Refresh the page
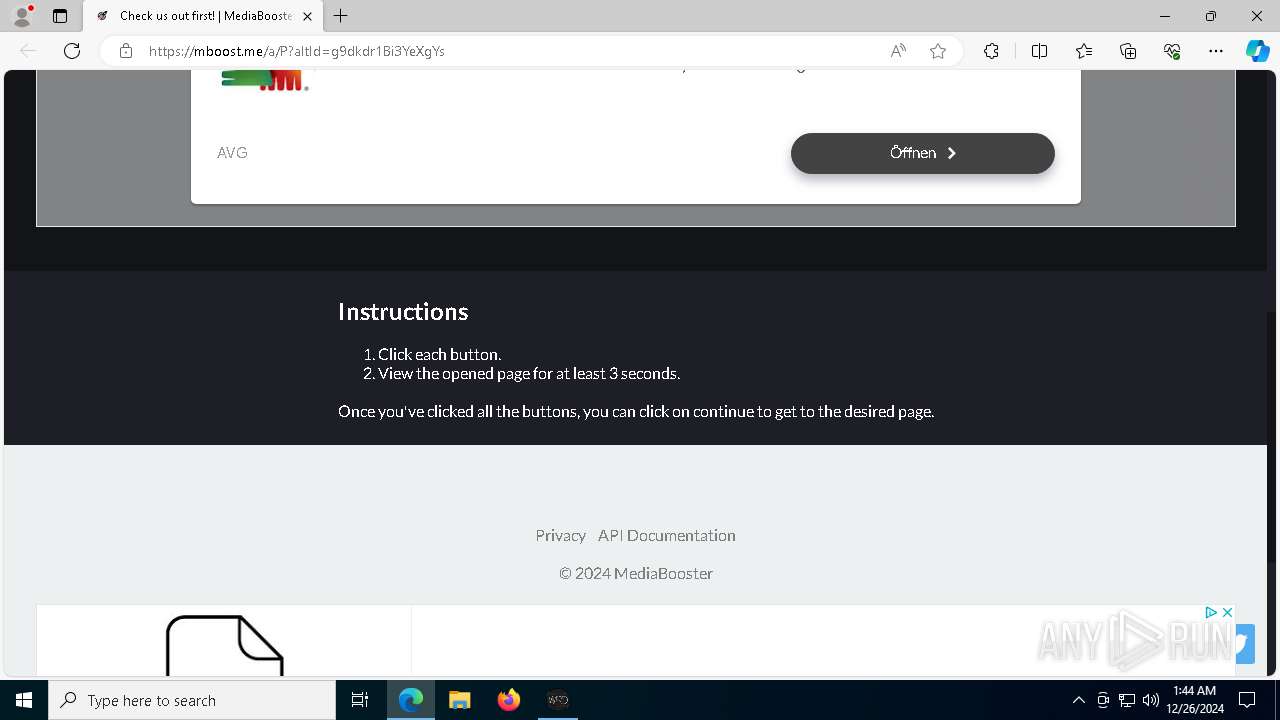 (72, 51)
